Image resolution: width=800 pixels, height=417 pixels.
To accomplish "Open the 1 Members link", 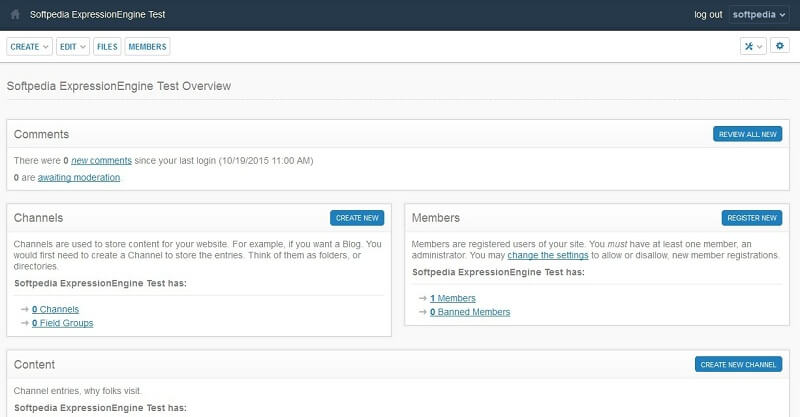I will pos(453,298).
